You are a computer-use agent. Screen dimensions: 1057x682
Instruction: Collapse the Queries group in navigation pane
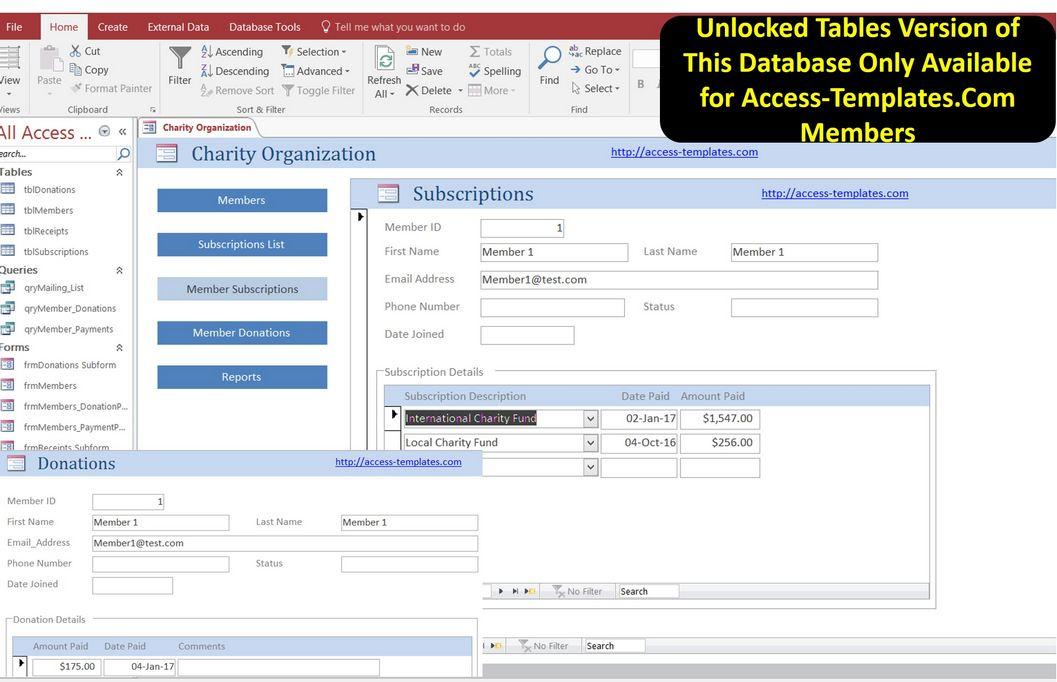point(119,270)
